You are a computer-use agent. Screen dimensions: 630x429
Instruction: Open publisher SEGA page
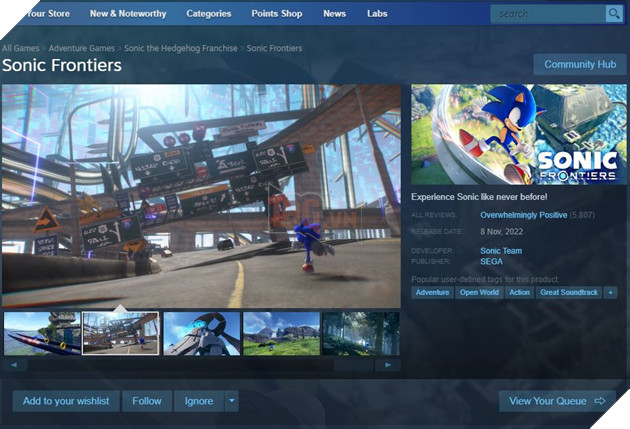[x=491, y=261]
